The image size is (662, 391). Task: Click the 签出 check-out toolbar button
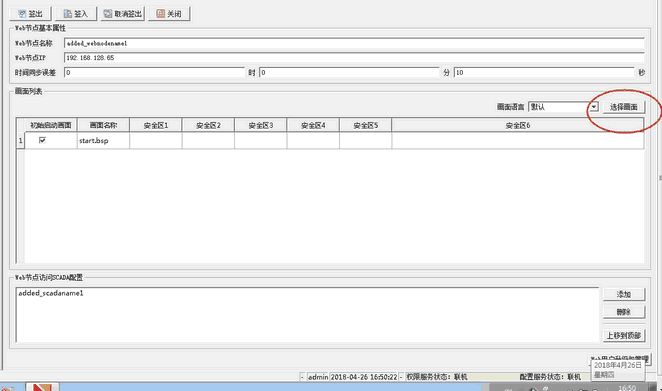click(x=30, y=14)
